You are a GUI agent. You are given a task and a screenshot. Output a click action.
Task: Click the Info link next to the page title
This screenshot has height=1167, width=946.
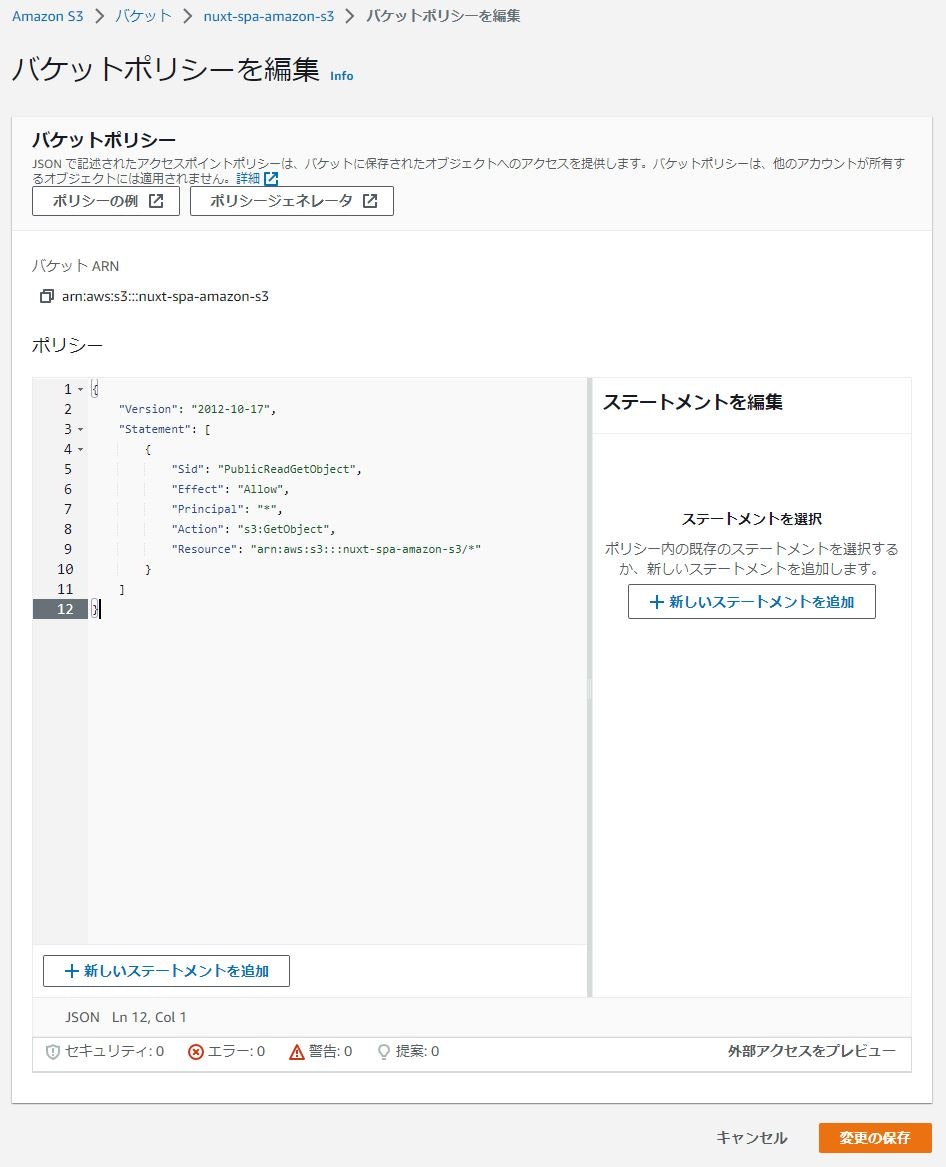[341, 76]
